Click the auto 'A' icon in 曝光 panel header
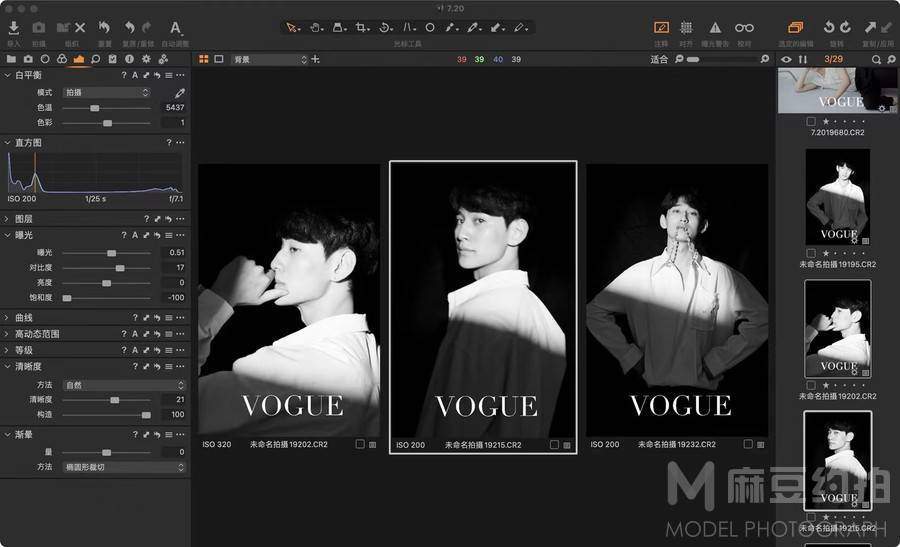The height and width of the screenshot is (547, 900). (x=135, y=235)
